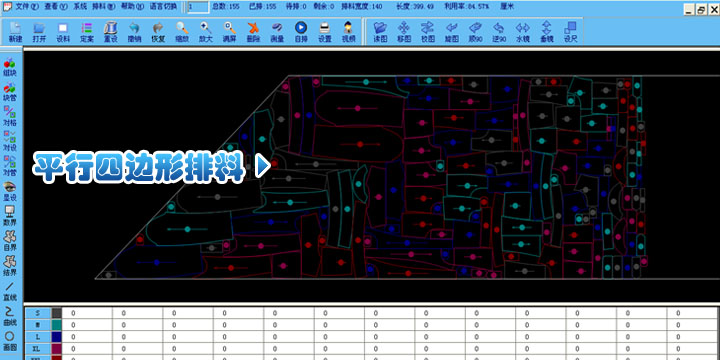This screenshot has width=720, height=360.
Task: Select the 放大 zoom in tool
Action: pos(205,32)
